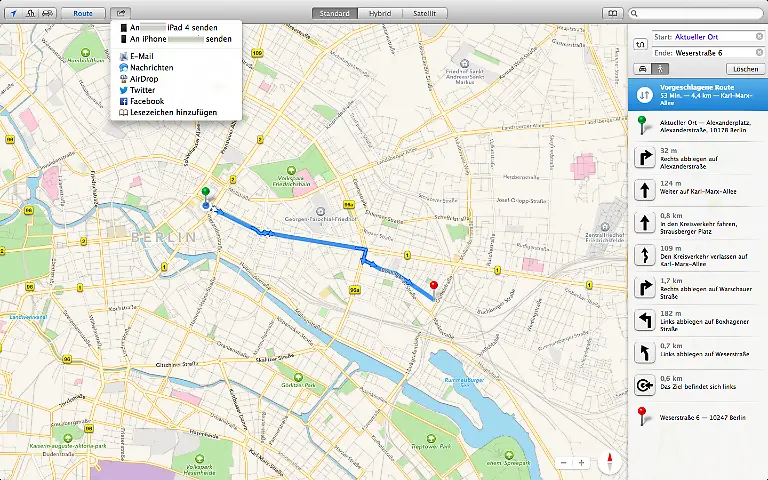
Task: Switch to Hybrid map view
Action: click(x=380, y=13)
